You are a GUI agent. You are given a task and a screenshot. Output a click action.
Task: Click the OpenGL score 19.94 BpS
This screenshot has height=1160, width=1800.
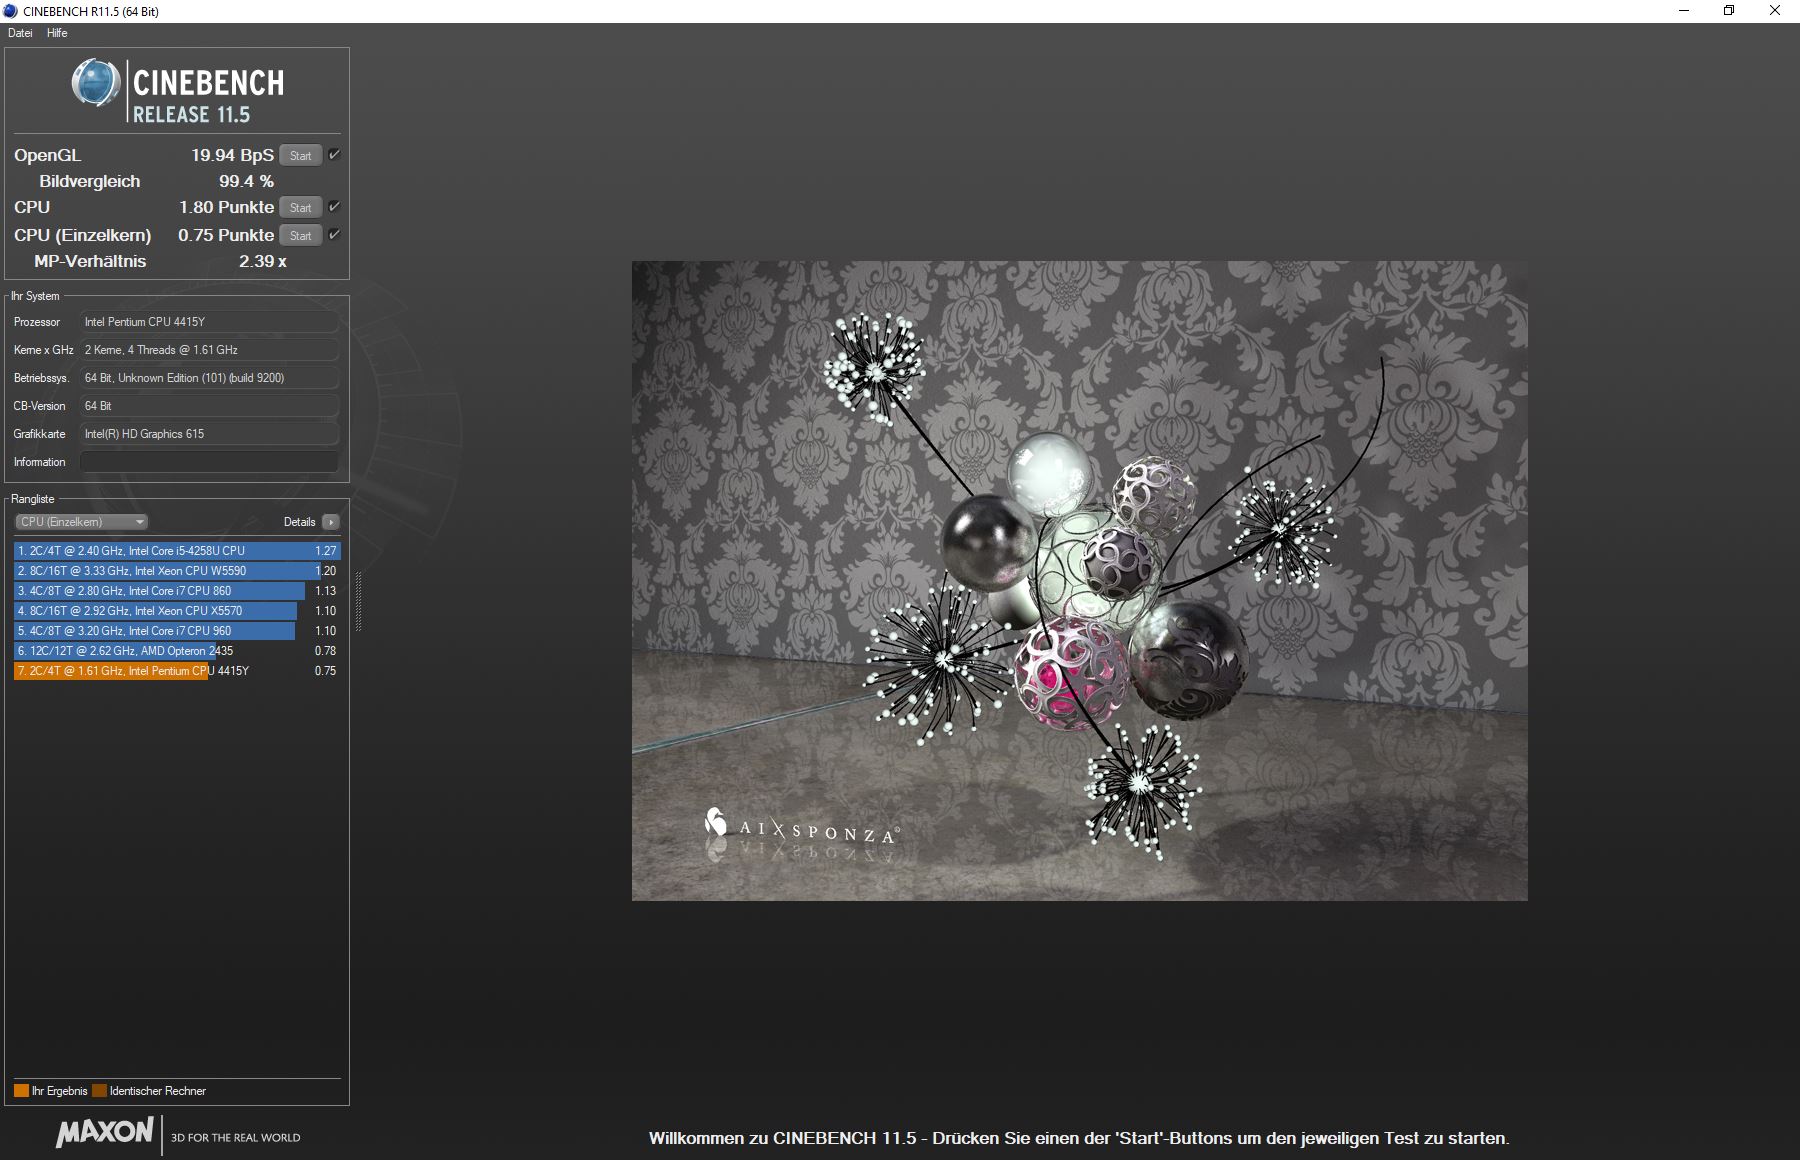pos(232,155)
